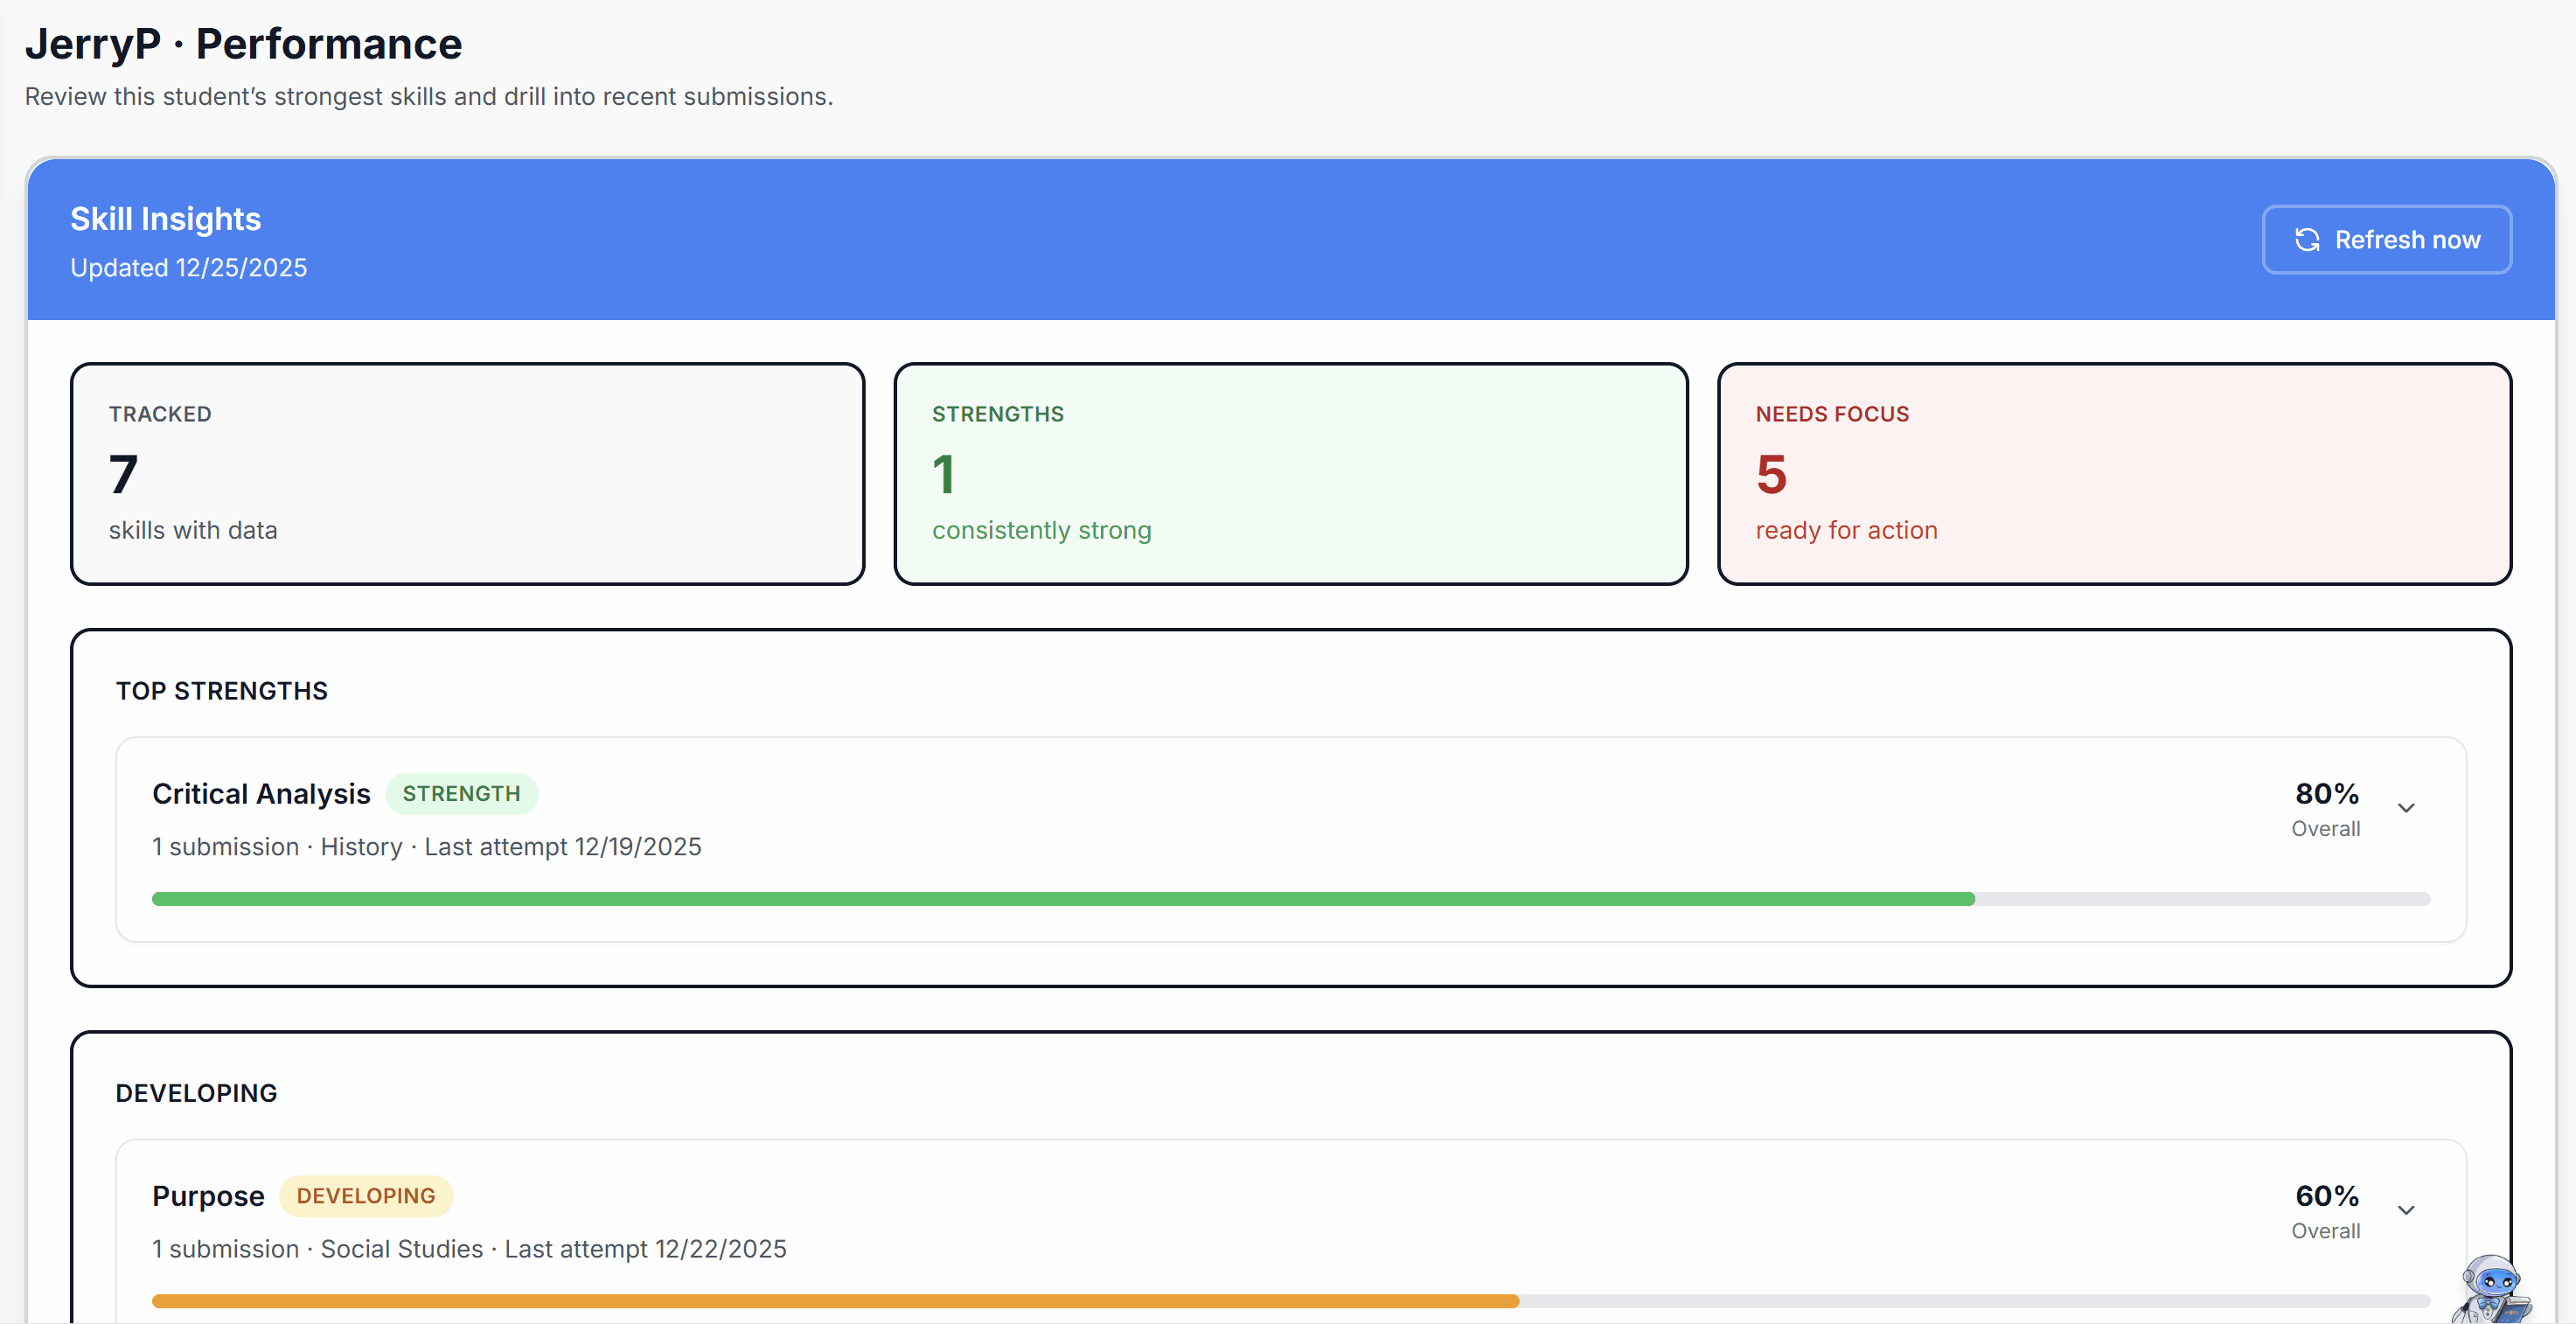Expand the Purpose skill chevron
The width and height of the screenshot is (2576, 1324).
coord(2406,1210)
